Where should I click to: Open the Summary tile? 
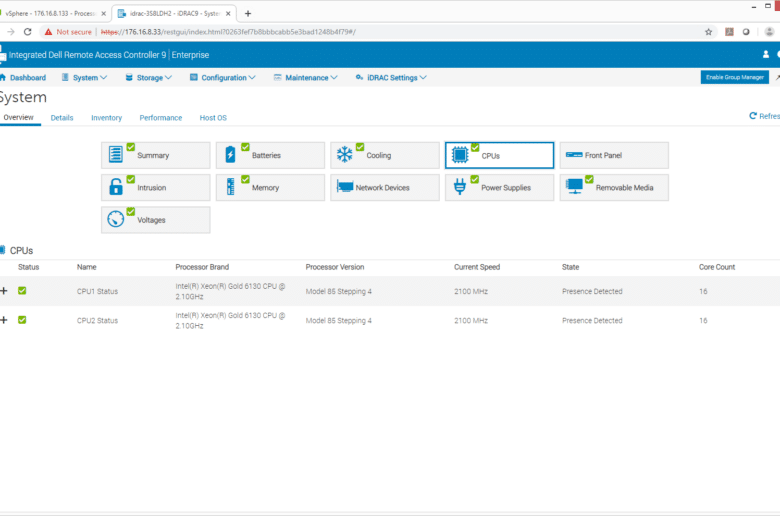click(x=155, y=155)
